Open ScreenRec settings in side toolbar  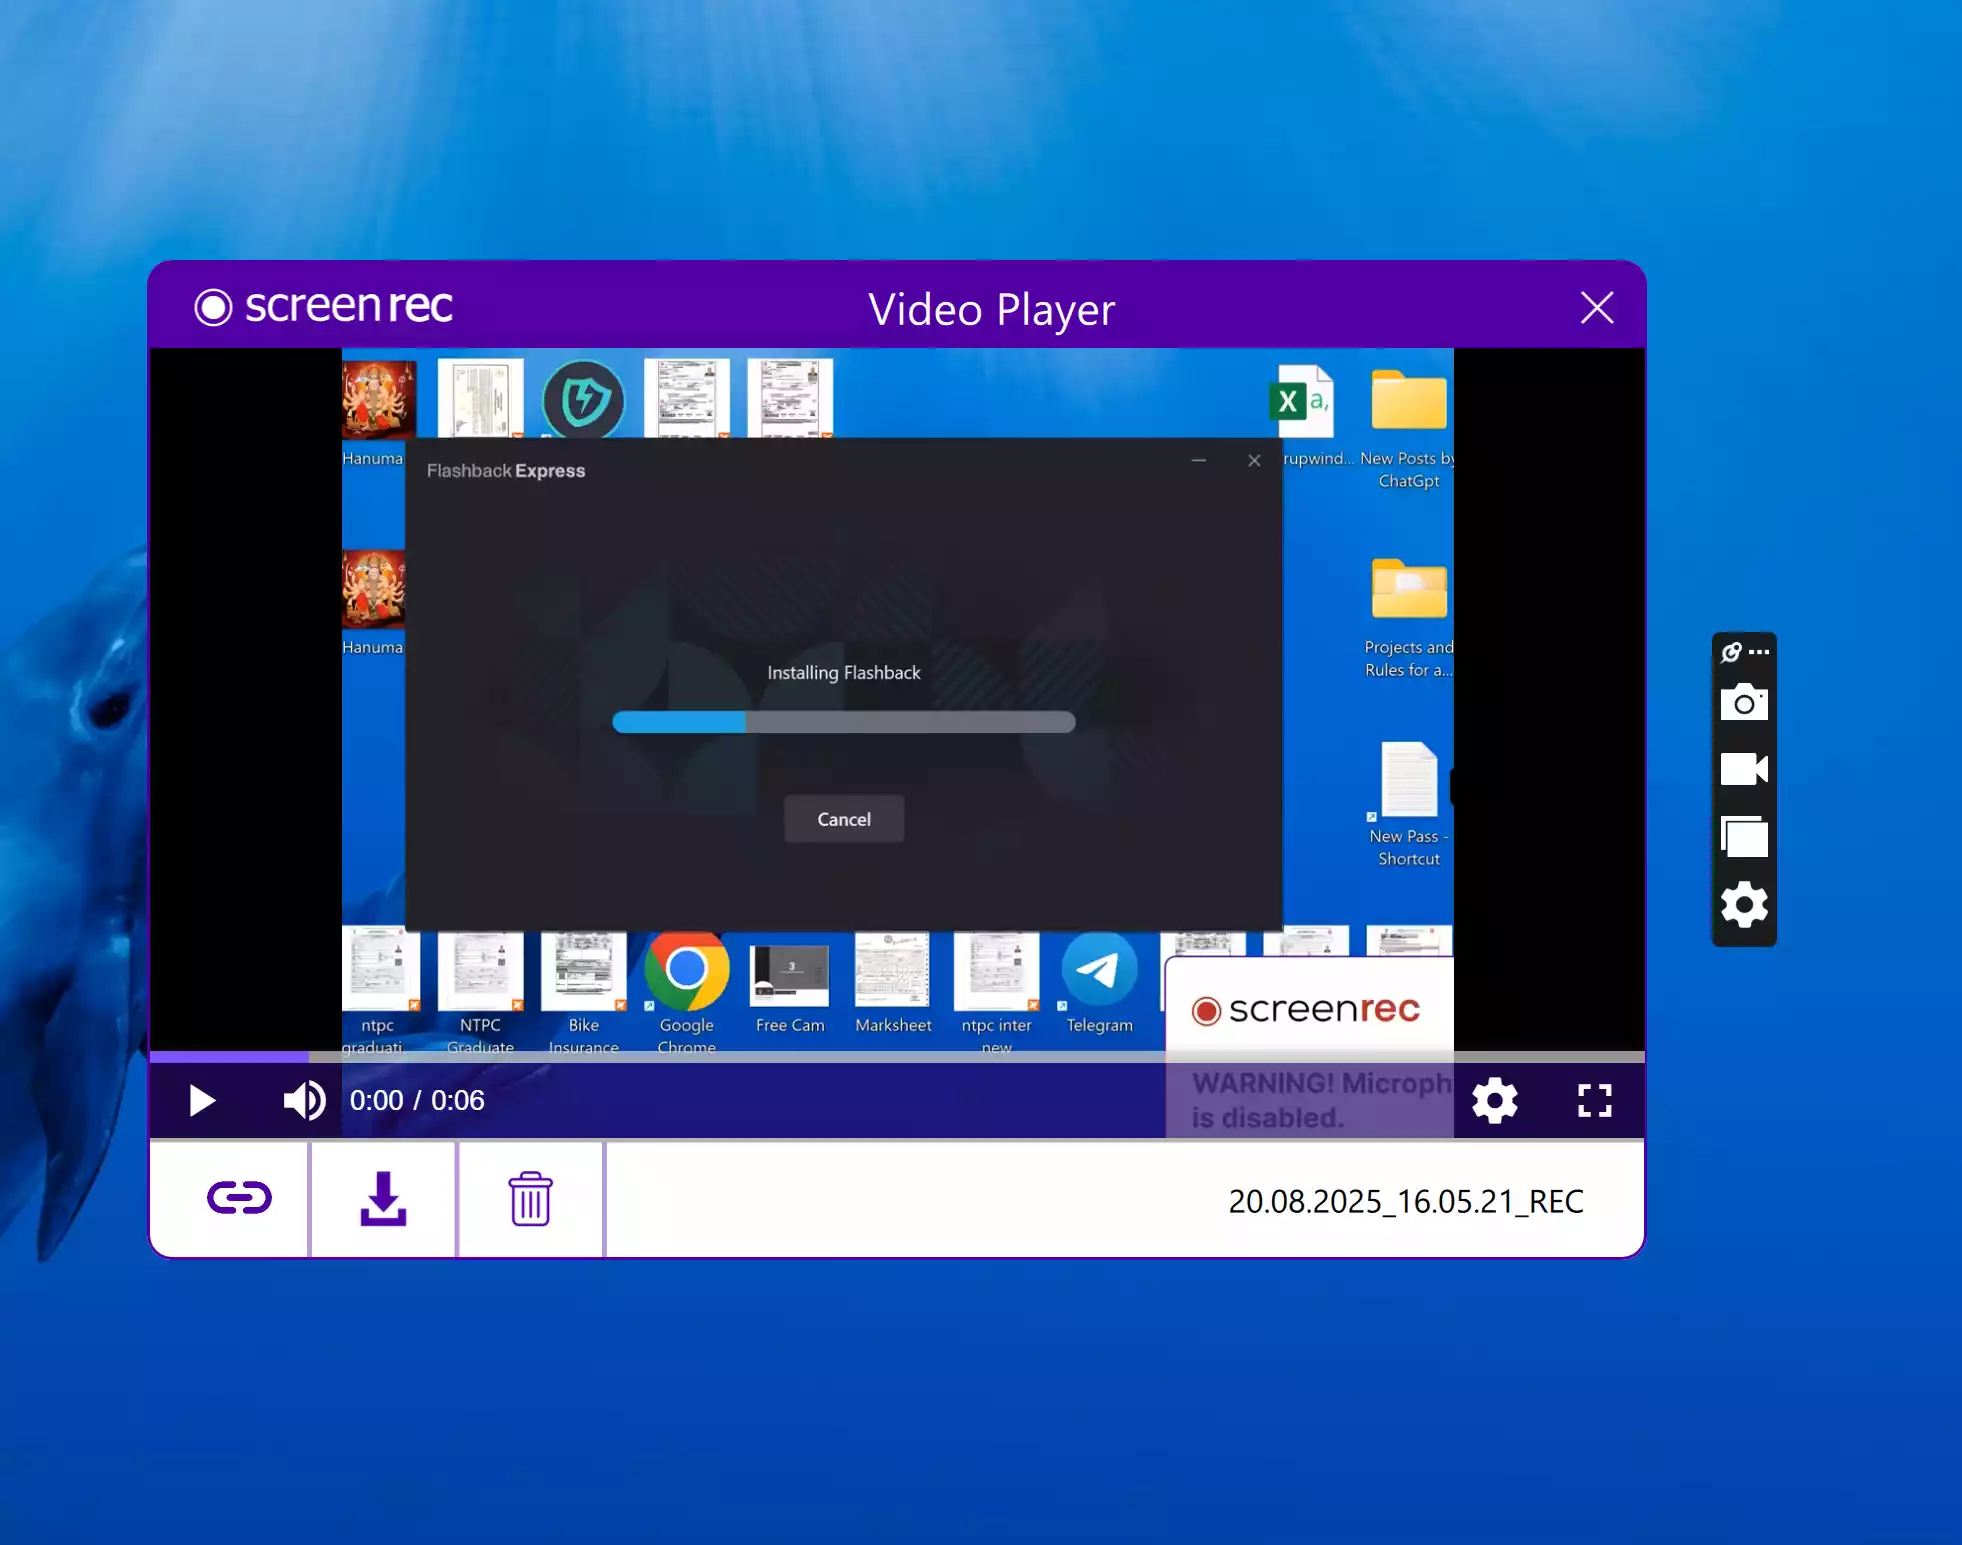1743,905
